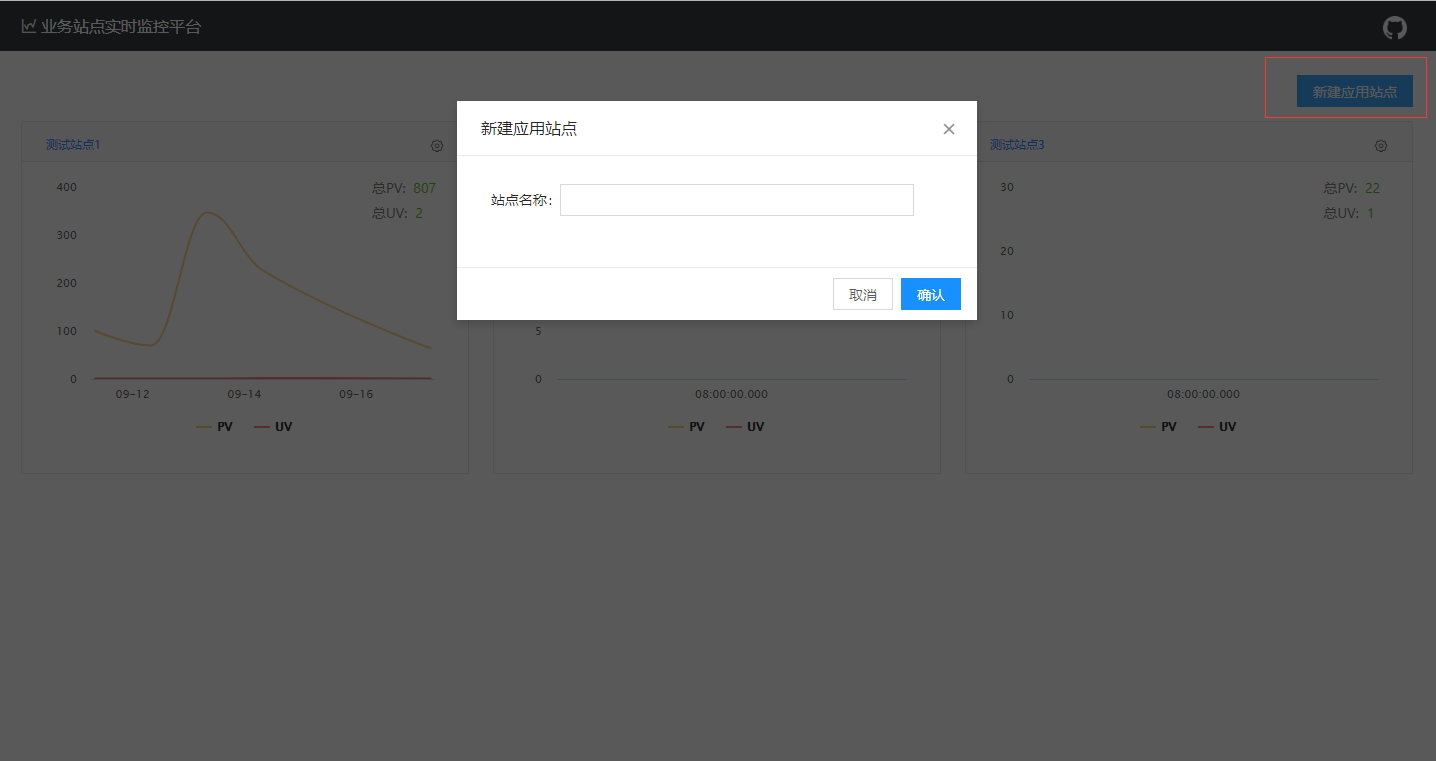Toggle UV legend in 测试站点3 chart
Viewport: 1436px width, 761px height.
click(1217, 427)
